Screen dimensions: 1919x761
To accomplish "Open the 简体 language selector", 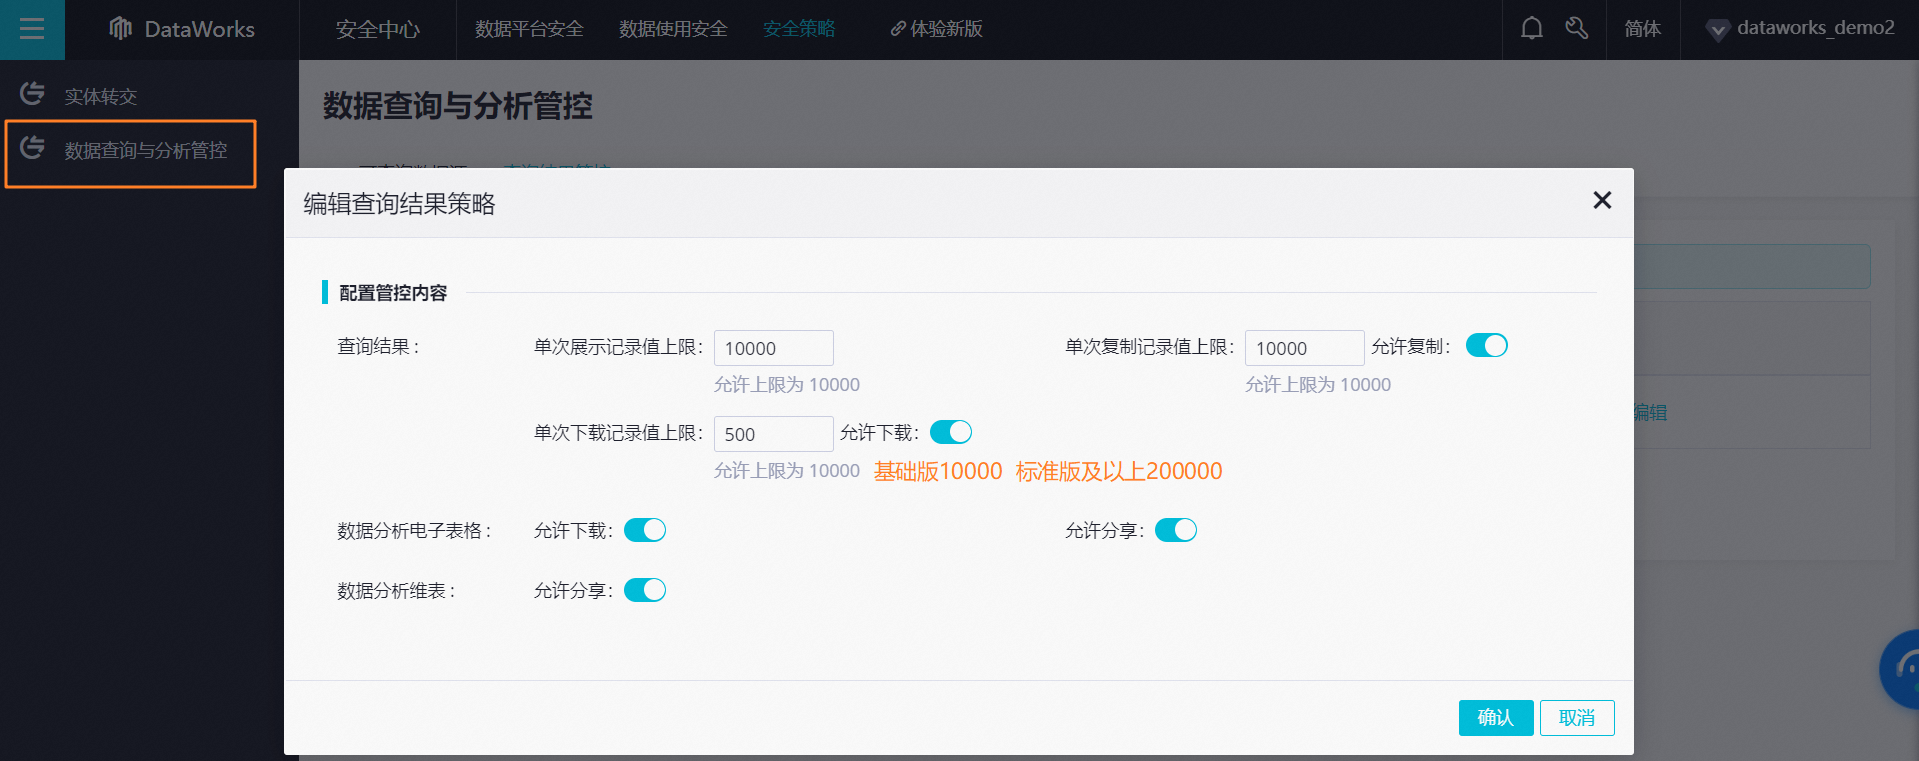I will (x=1642, y=29).
